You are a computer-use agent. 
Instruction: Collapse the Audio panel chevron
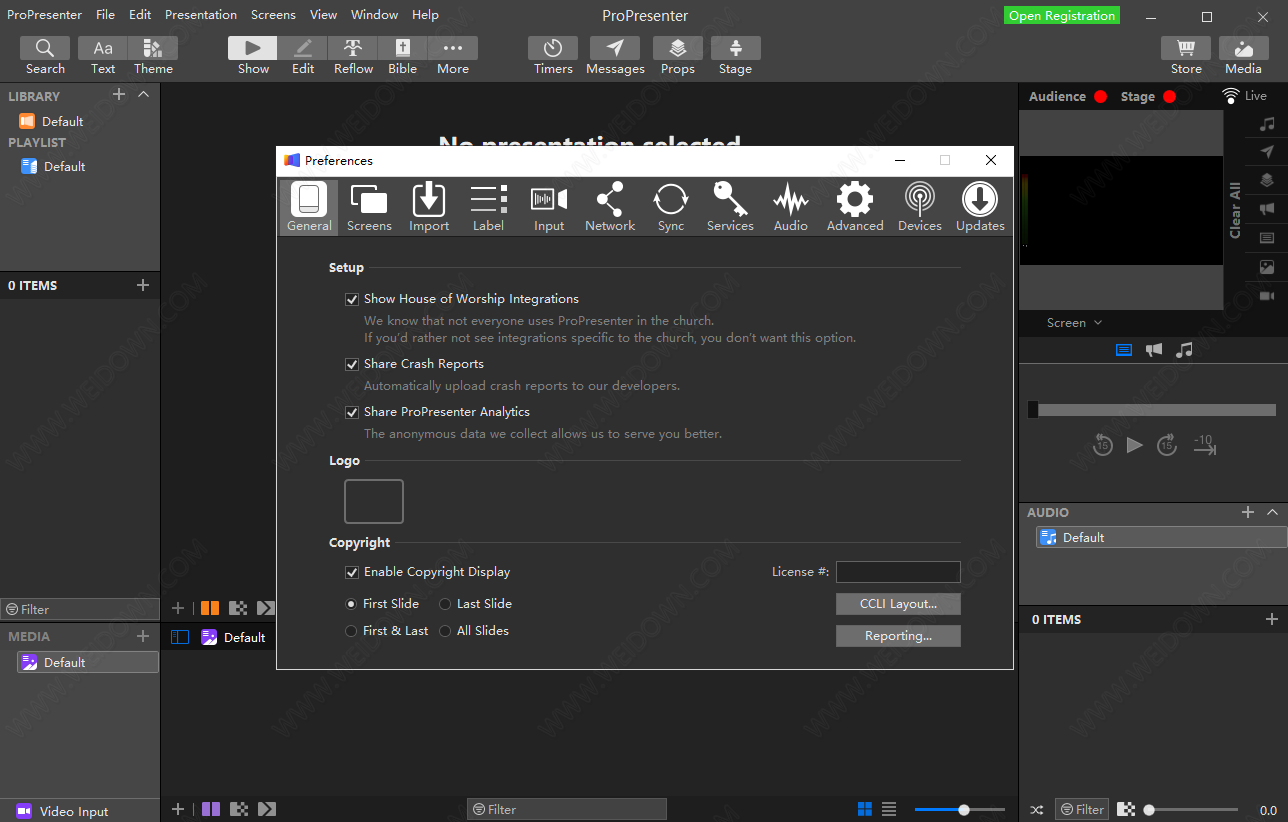tap(1272, 512)
